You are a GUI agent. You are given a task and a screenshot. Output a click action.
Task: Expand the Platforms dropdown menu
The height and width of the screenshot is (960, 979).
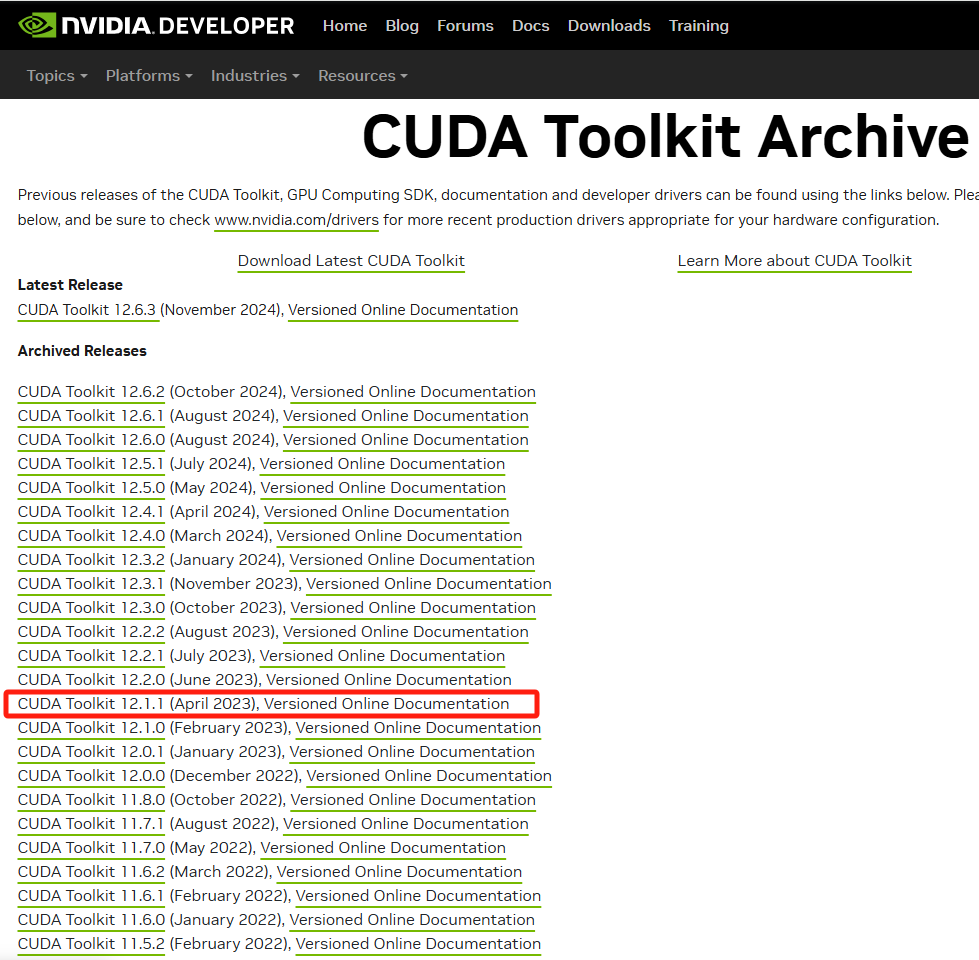[149, 76]
